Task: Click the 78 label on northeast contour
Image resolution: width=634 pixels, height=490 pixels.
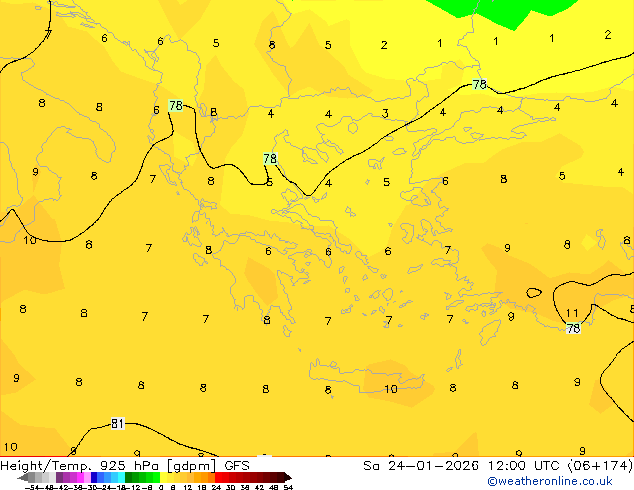Action: (480, 84)
